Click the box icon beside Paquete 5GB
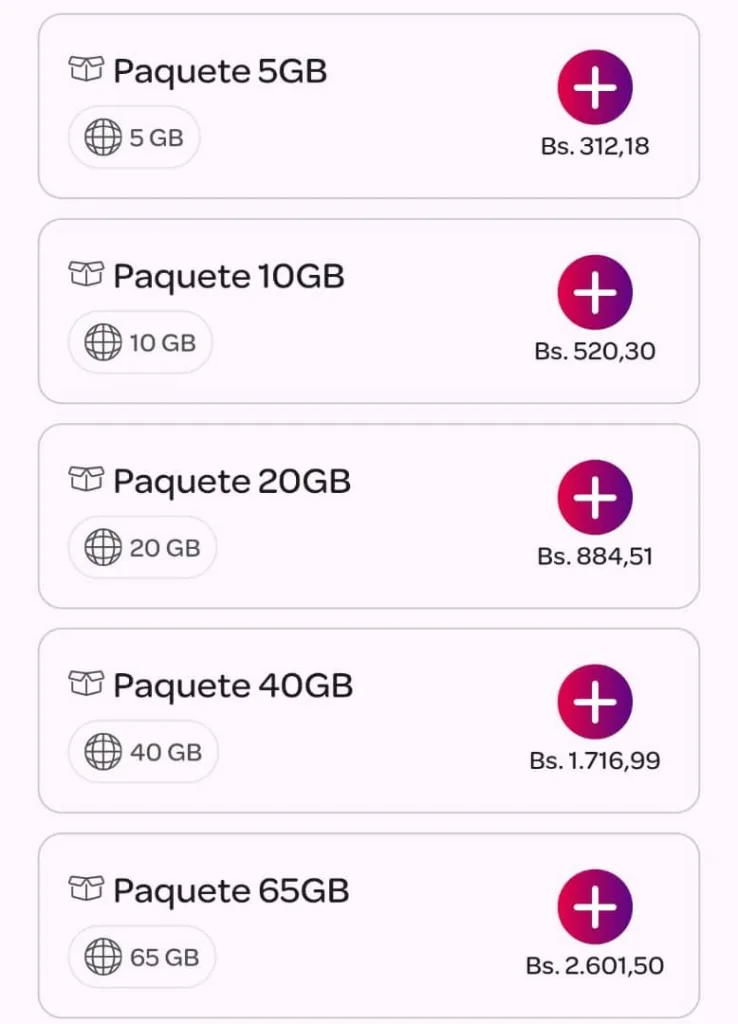The height and width of the screenshot is (1024, 738). point(86,70)
